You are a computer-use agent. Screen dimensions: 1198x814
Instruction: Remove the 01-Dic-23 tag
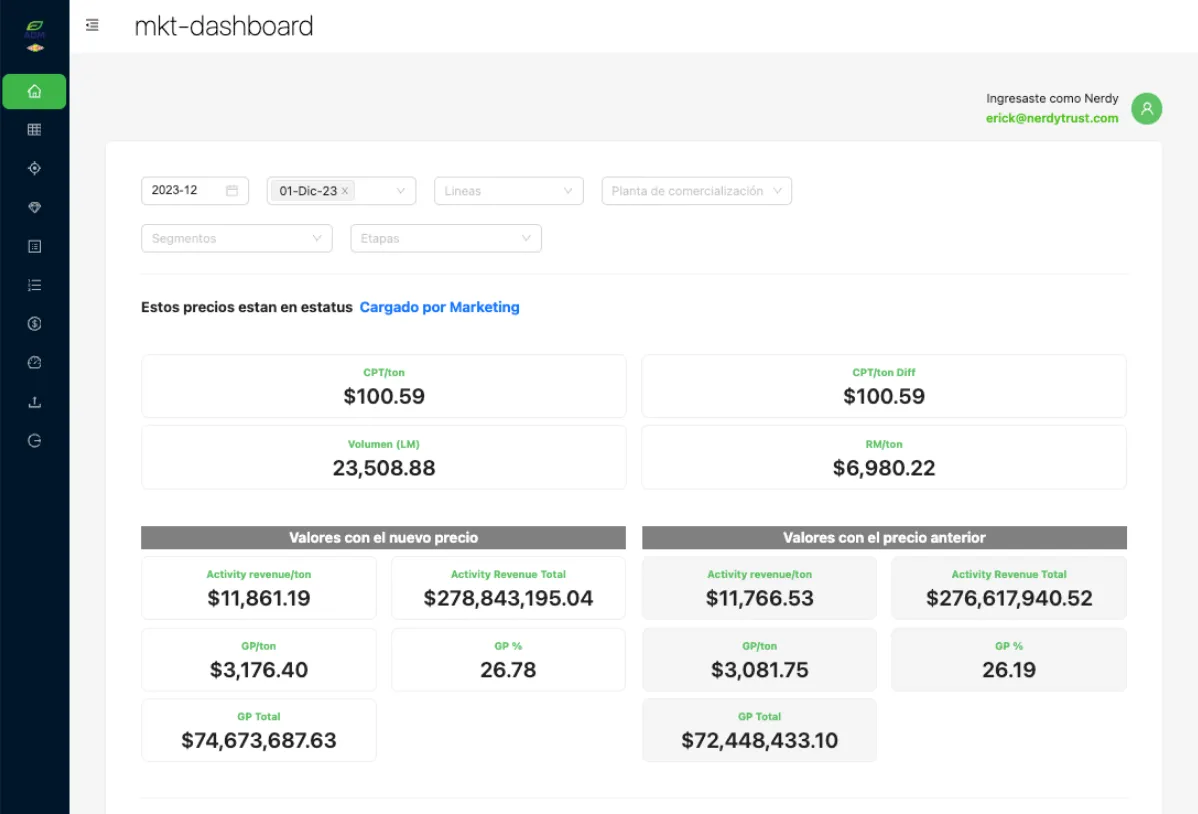tap(345, 191)
